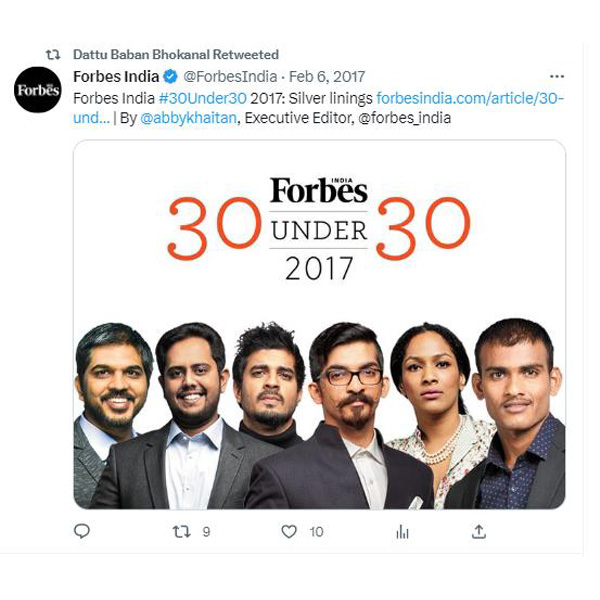Open Forbes profile avatar picture

point(38,90)
